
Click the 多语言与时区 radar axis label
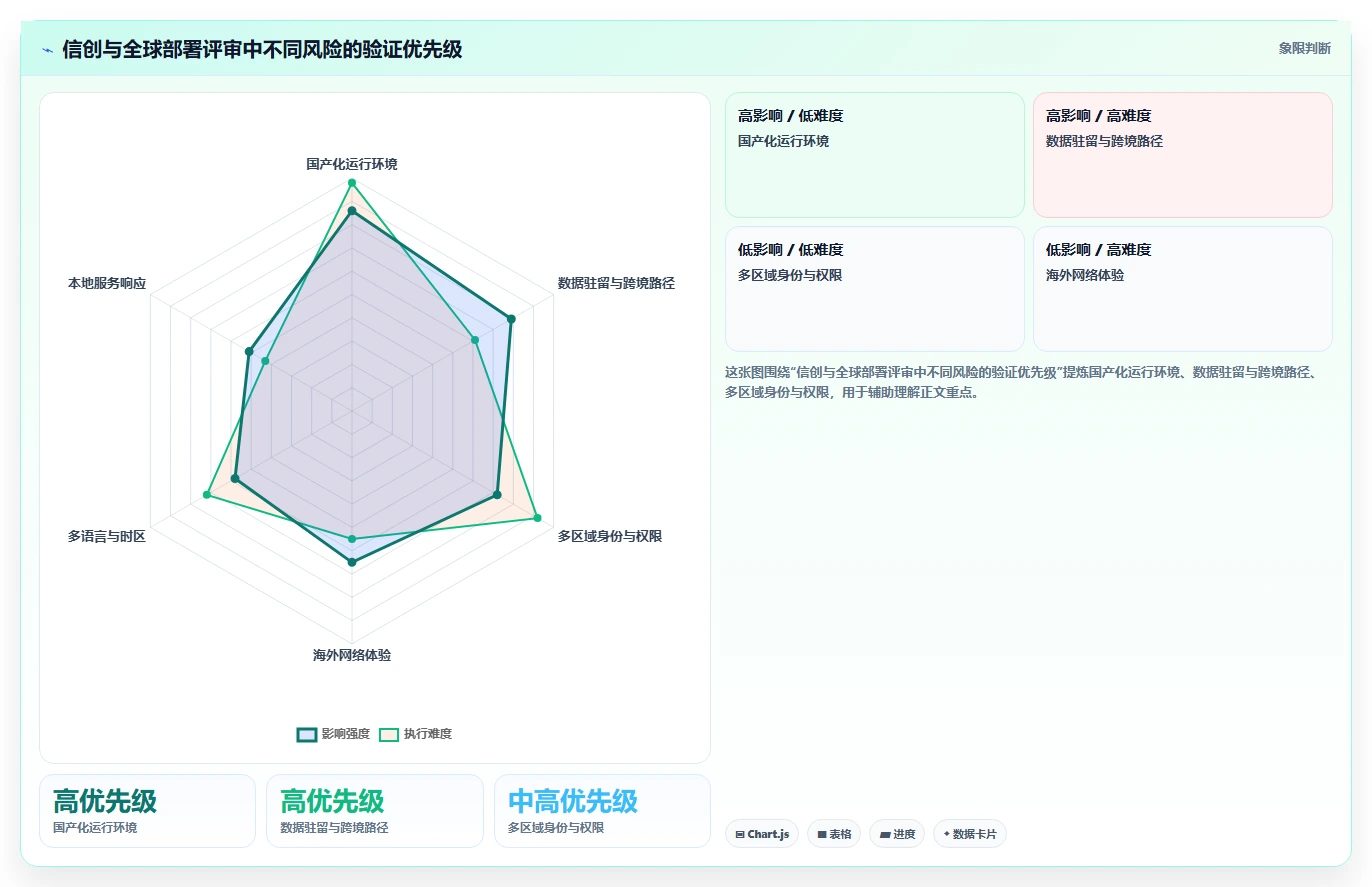[107, 536]
